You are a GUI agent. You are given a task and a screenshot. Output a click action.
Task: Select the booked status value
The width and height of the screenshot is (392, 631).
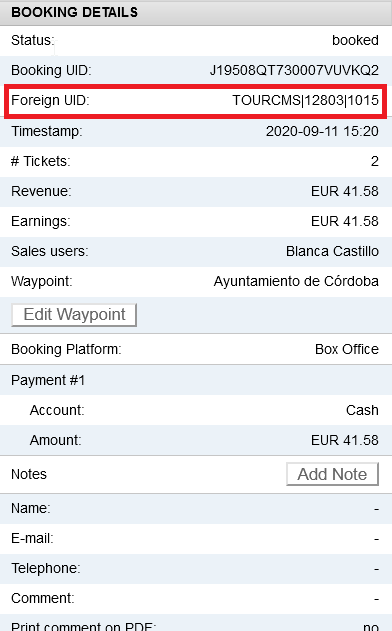(x=355, y=40)
